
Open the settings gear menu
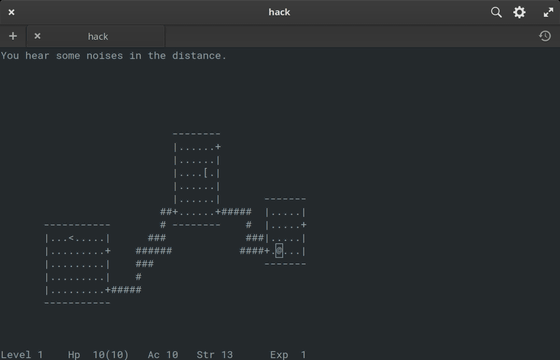click(519, 12)
